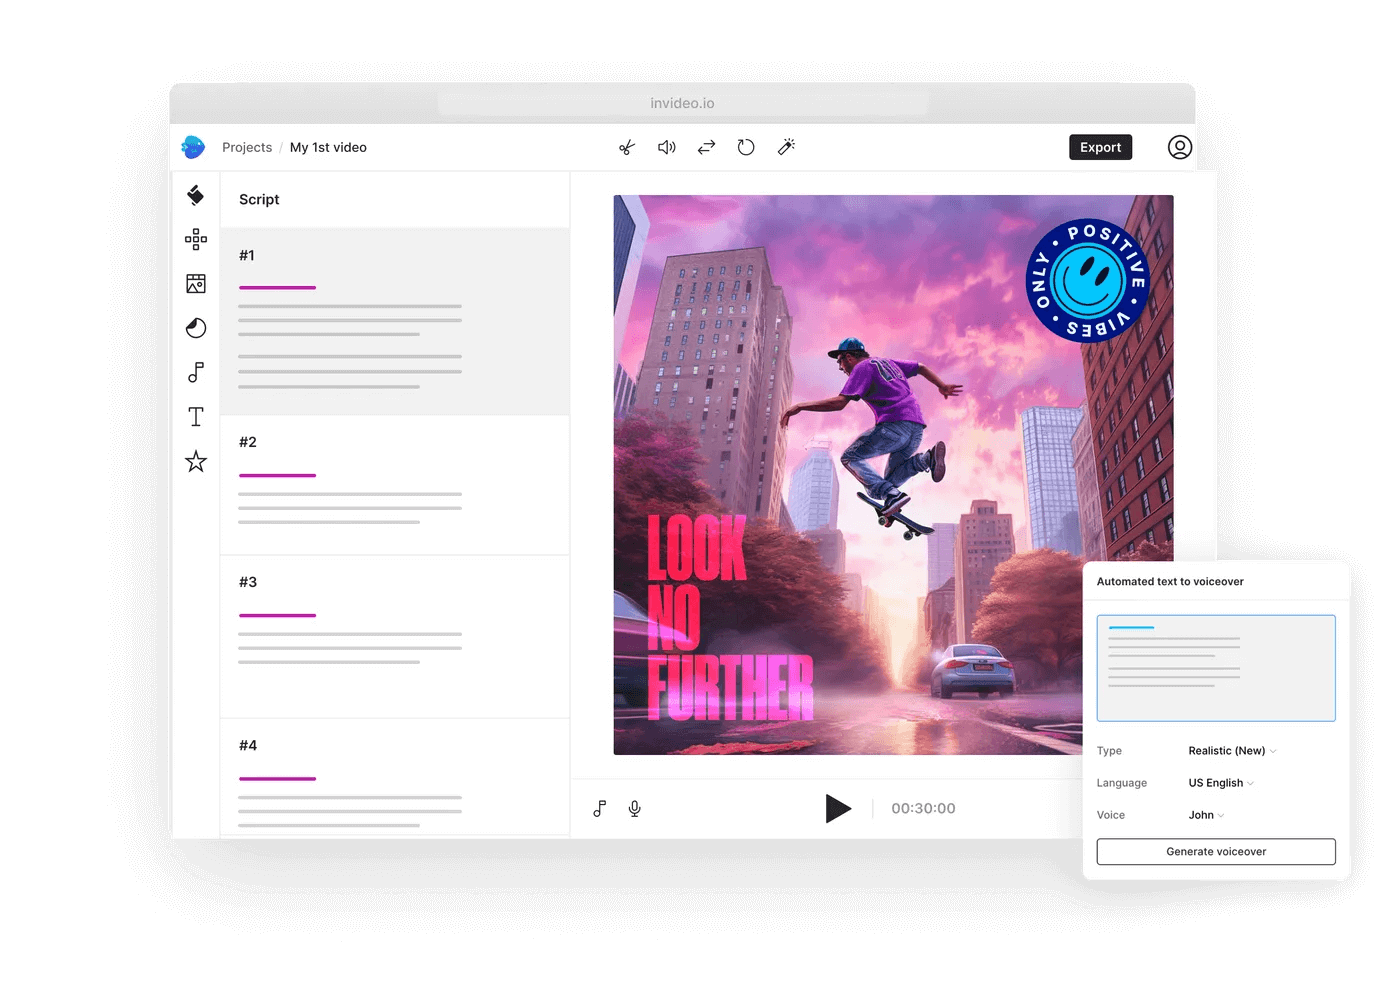This screenshot has height=992, width=1400.
Task: Open the Type dropdown Realistic (New)
Action: click(1232, 751)
